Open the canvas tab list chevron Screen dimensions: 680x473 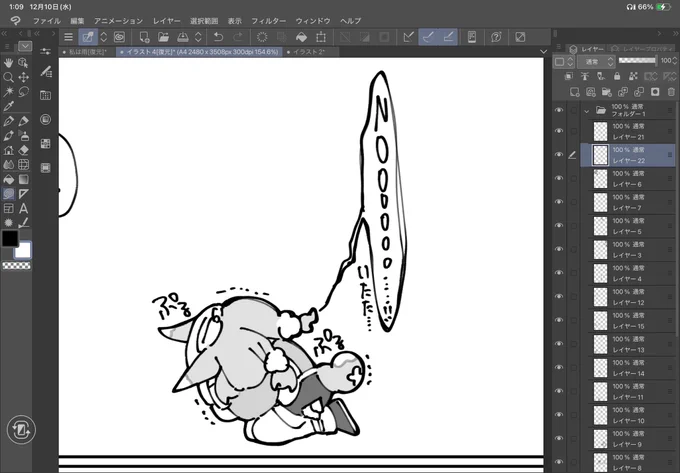(543, 52)
